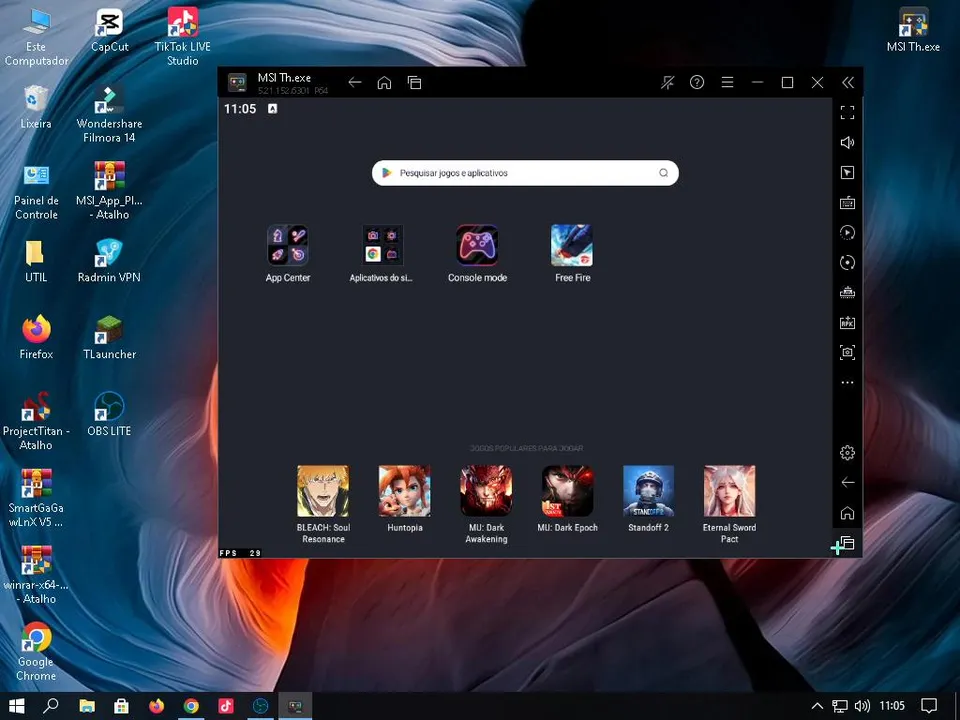960x720 pixels.
Task: Open the emulator hamburger menu
Action: 727,83
